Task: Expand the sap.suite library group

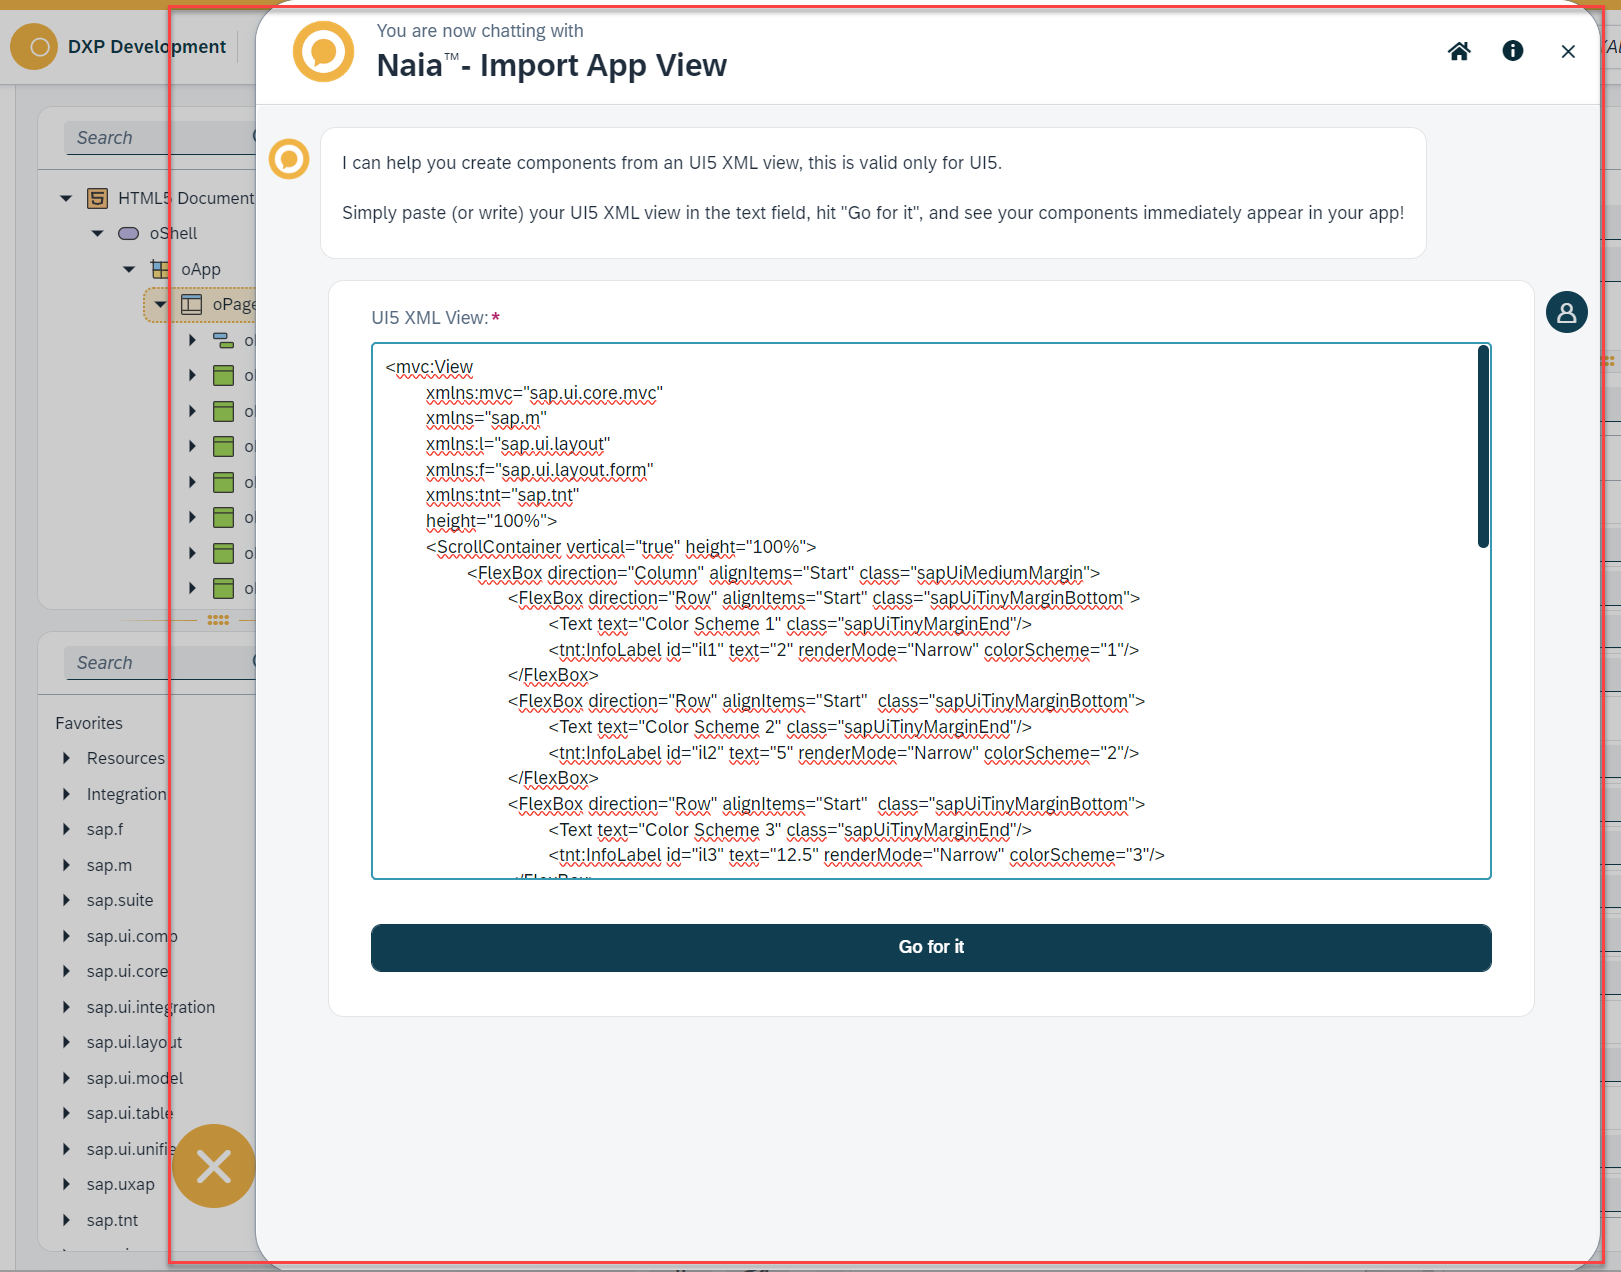Action: click(66, 900)
